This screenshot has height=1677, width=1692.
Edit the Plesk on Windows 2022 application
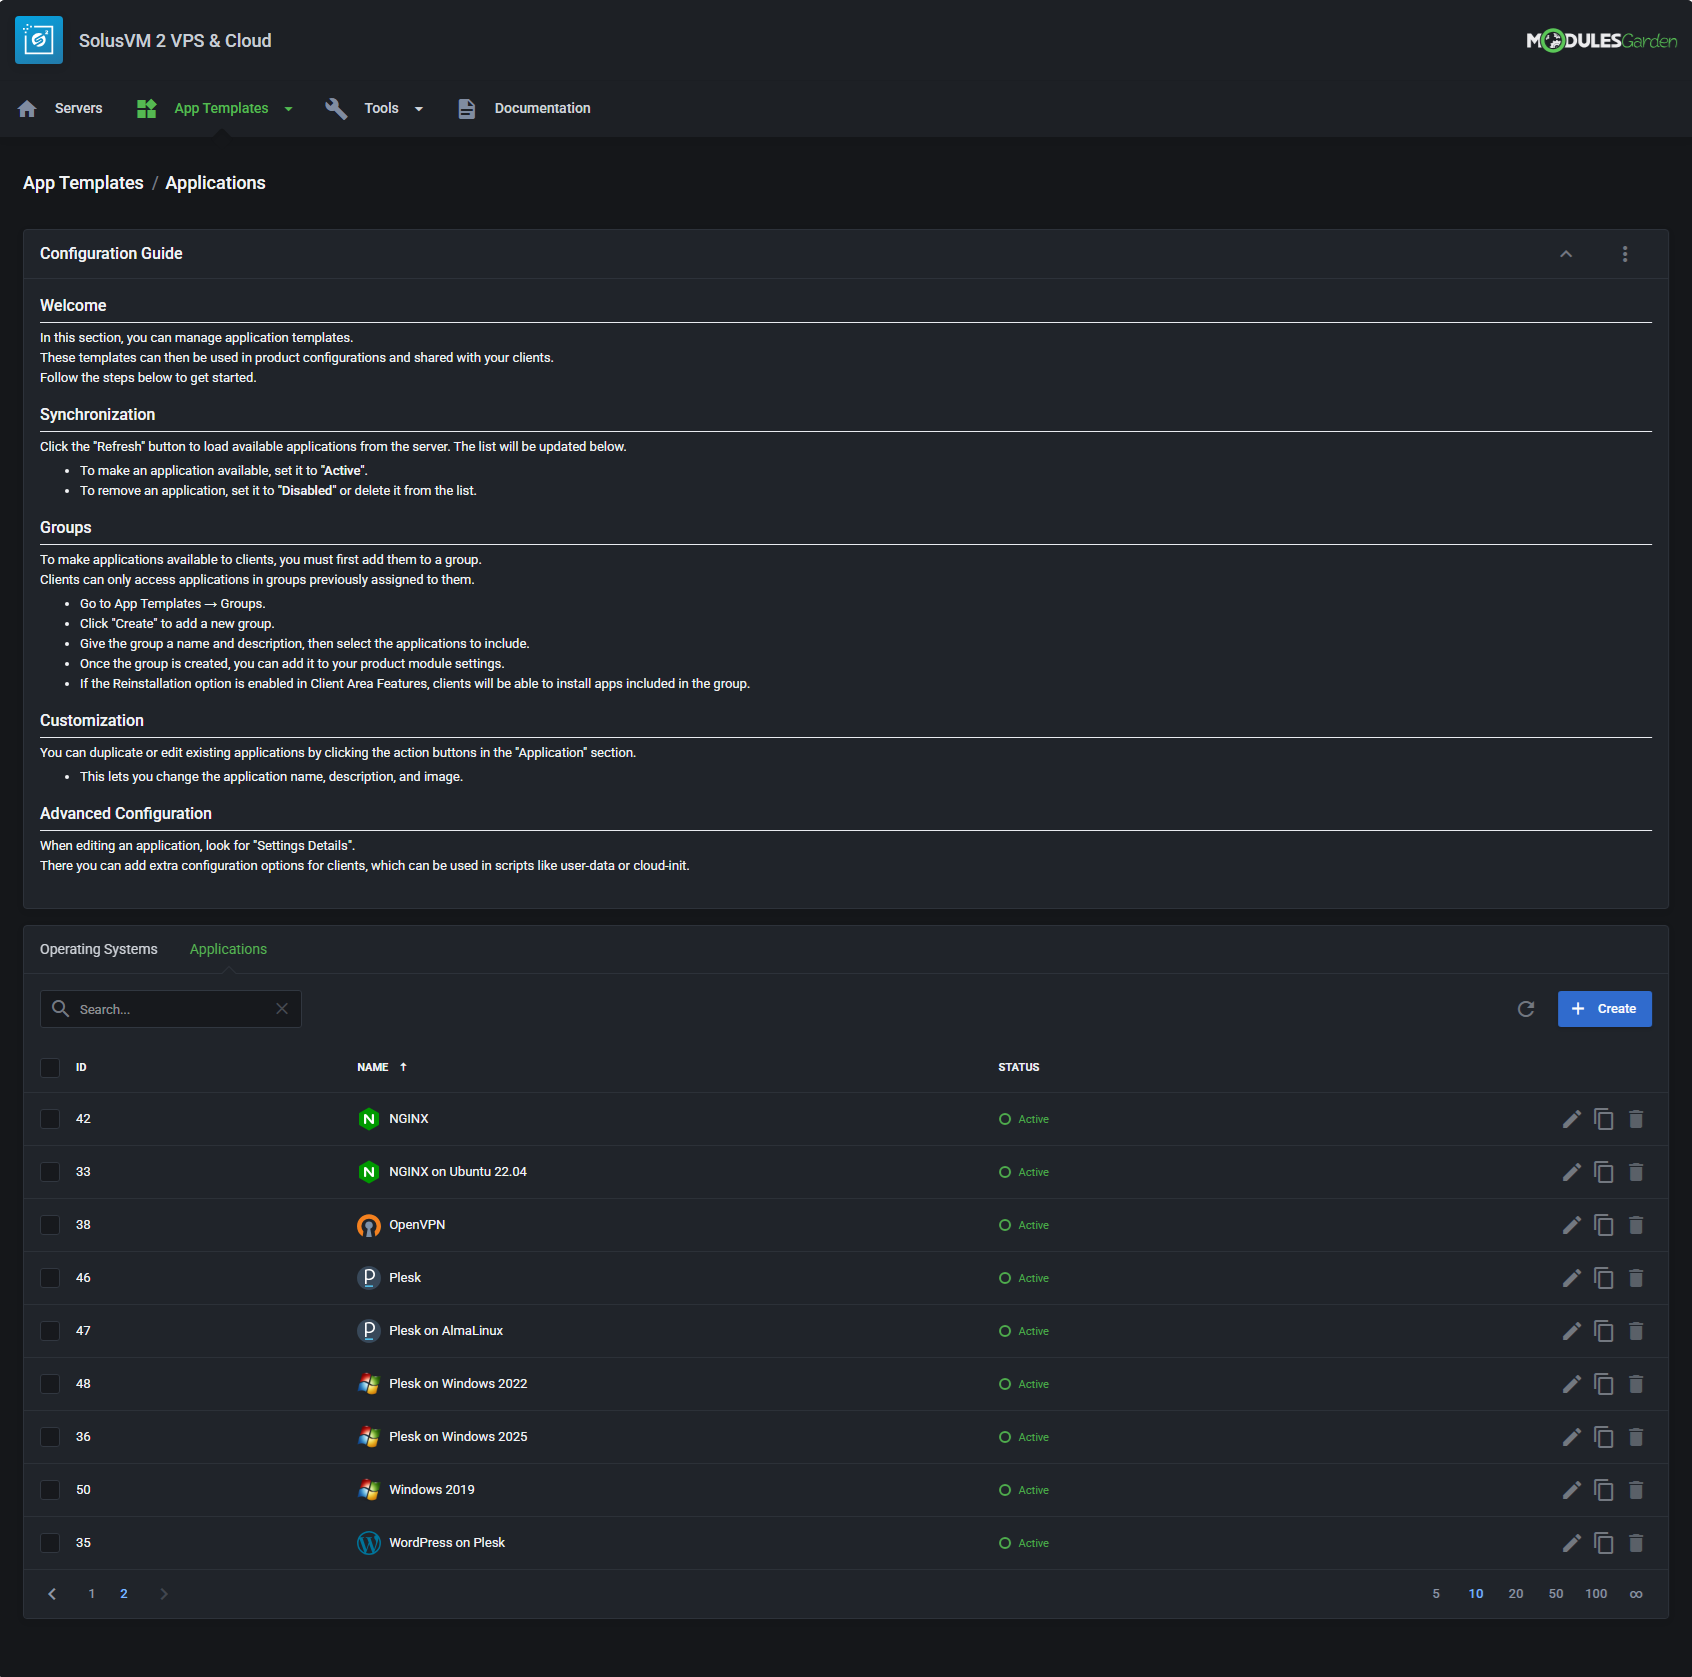coord(1572,1384)
